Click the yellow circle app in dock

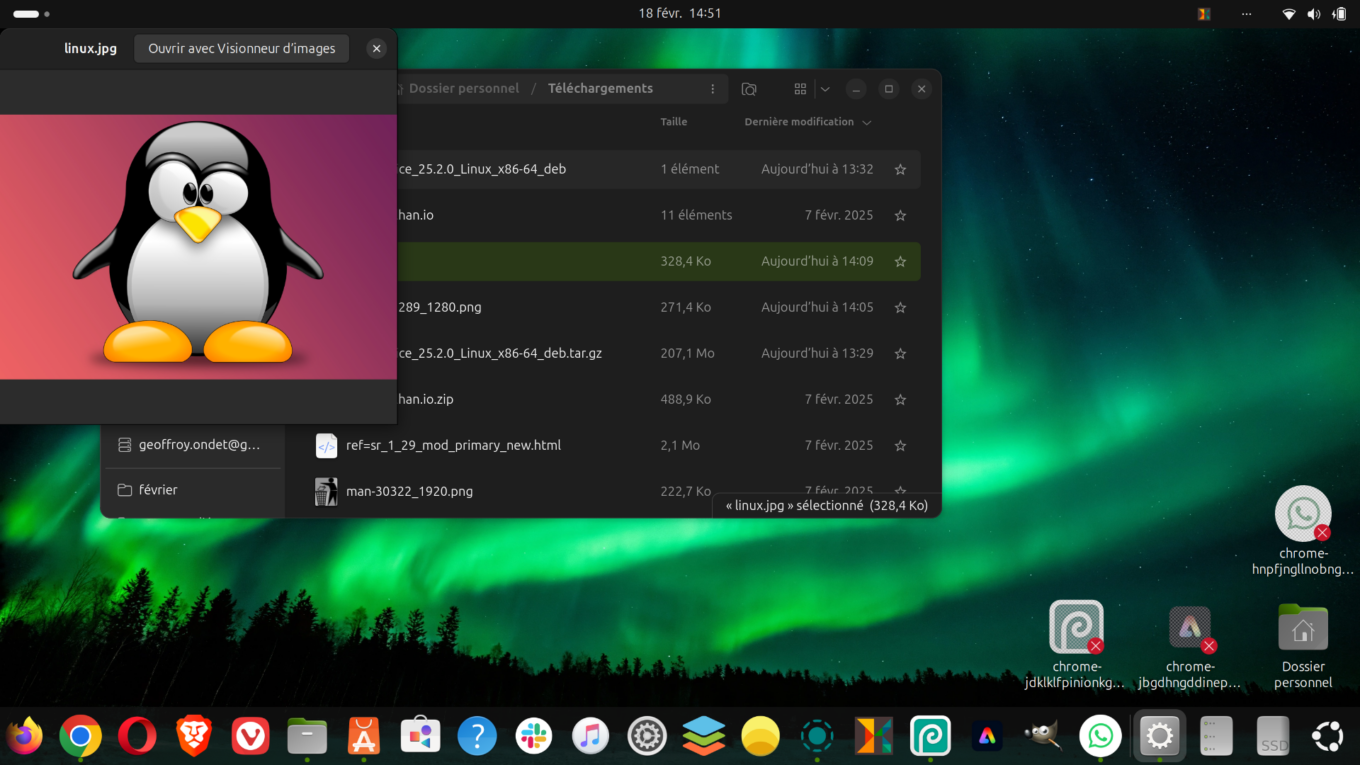760,737
